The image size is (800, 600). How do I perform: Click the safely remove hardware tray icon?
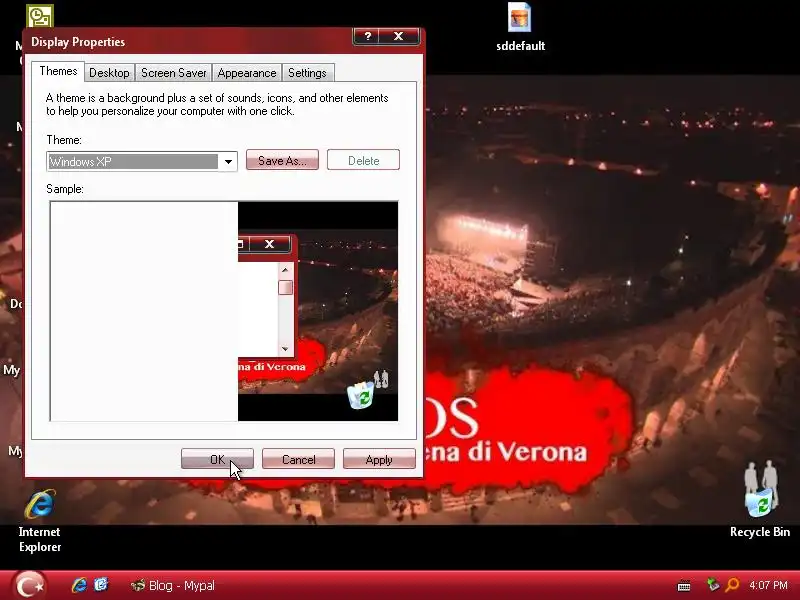pos(713,585)
